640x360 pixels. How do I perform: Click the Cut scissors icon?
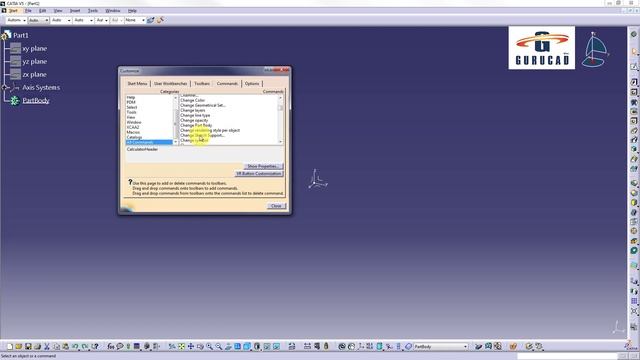pos(47,347)
